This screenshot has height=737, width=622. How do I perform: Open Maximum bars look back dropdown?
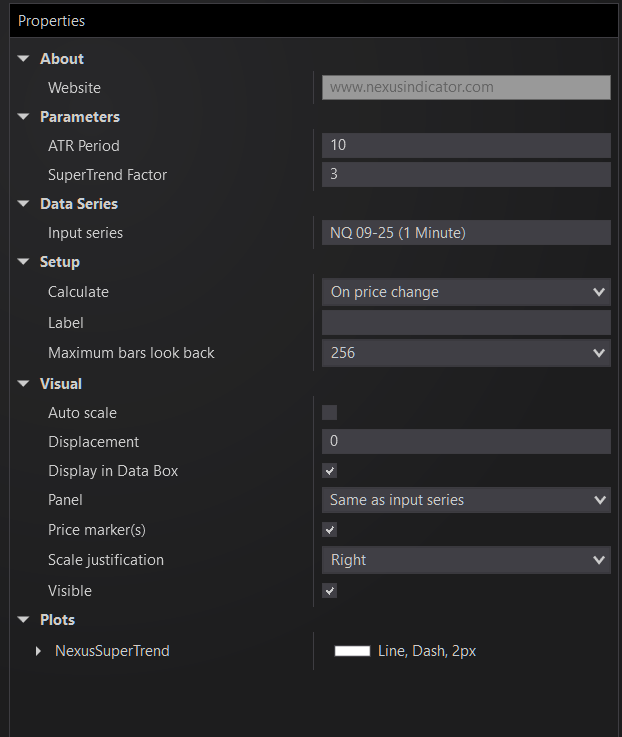click(466, 353)
